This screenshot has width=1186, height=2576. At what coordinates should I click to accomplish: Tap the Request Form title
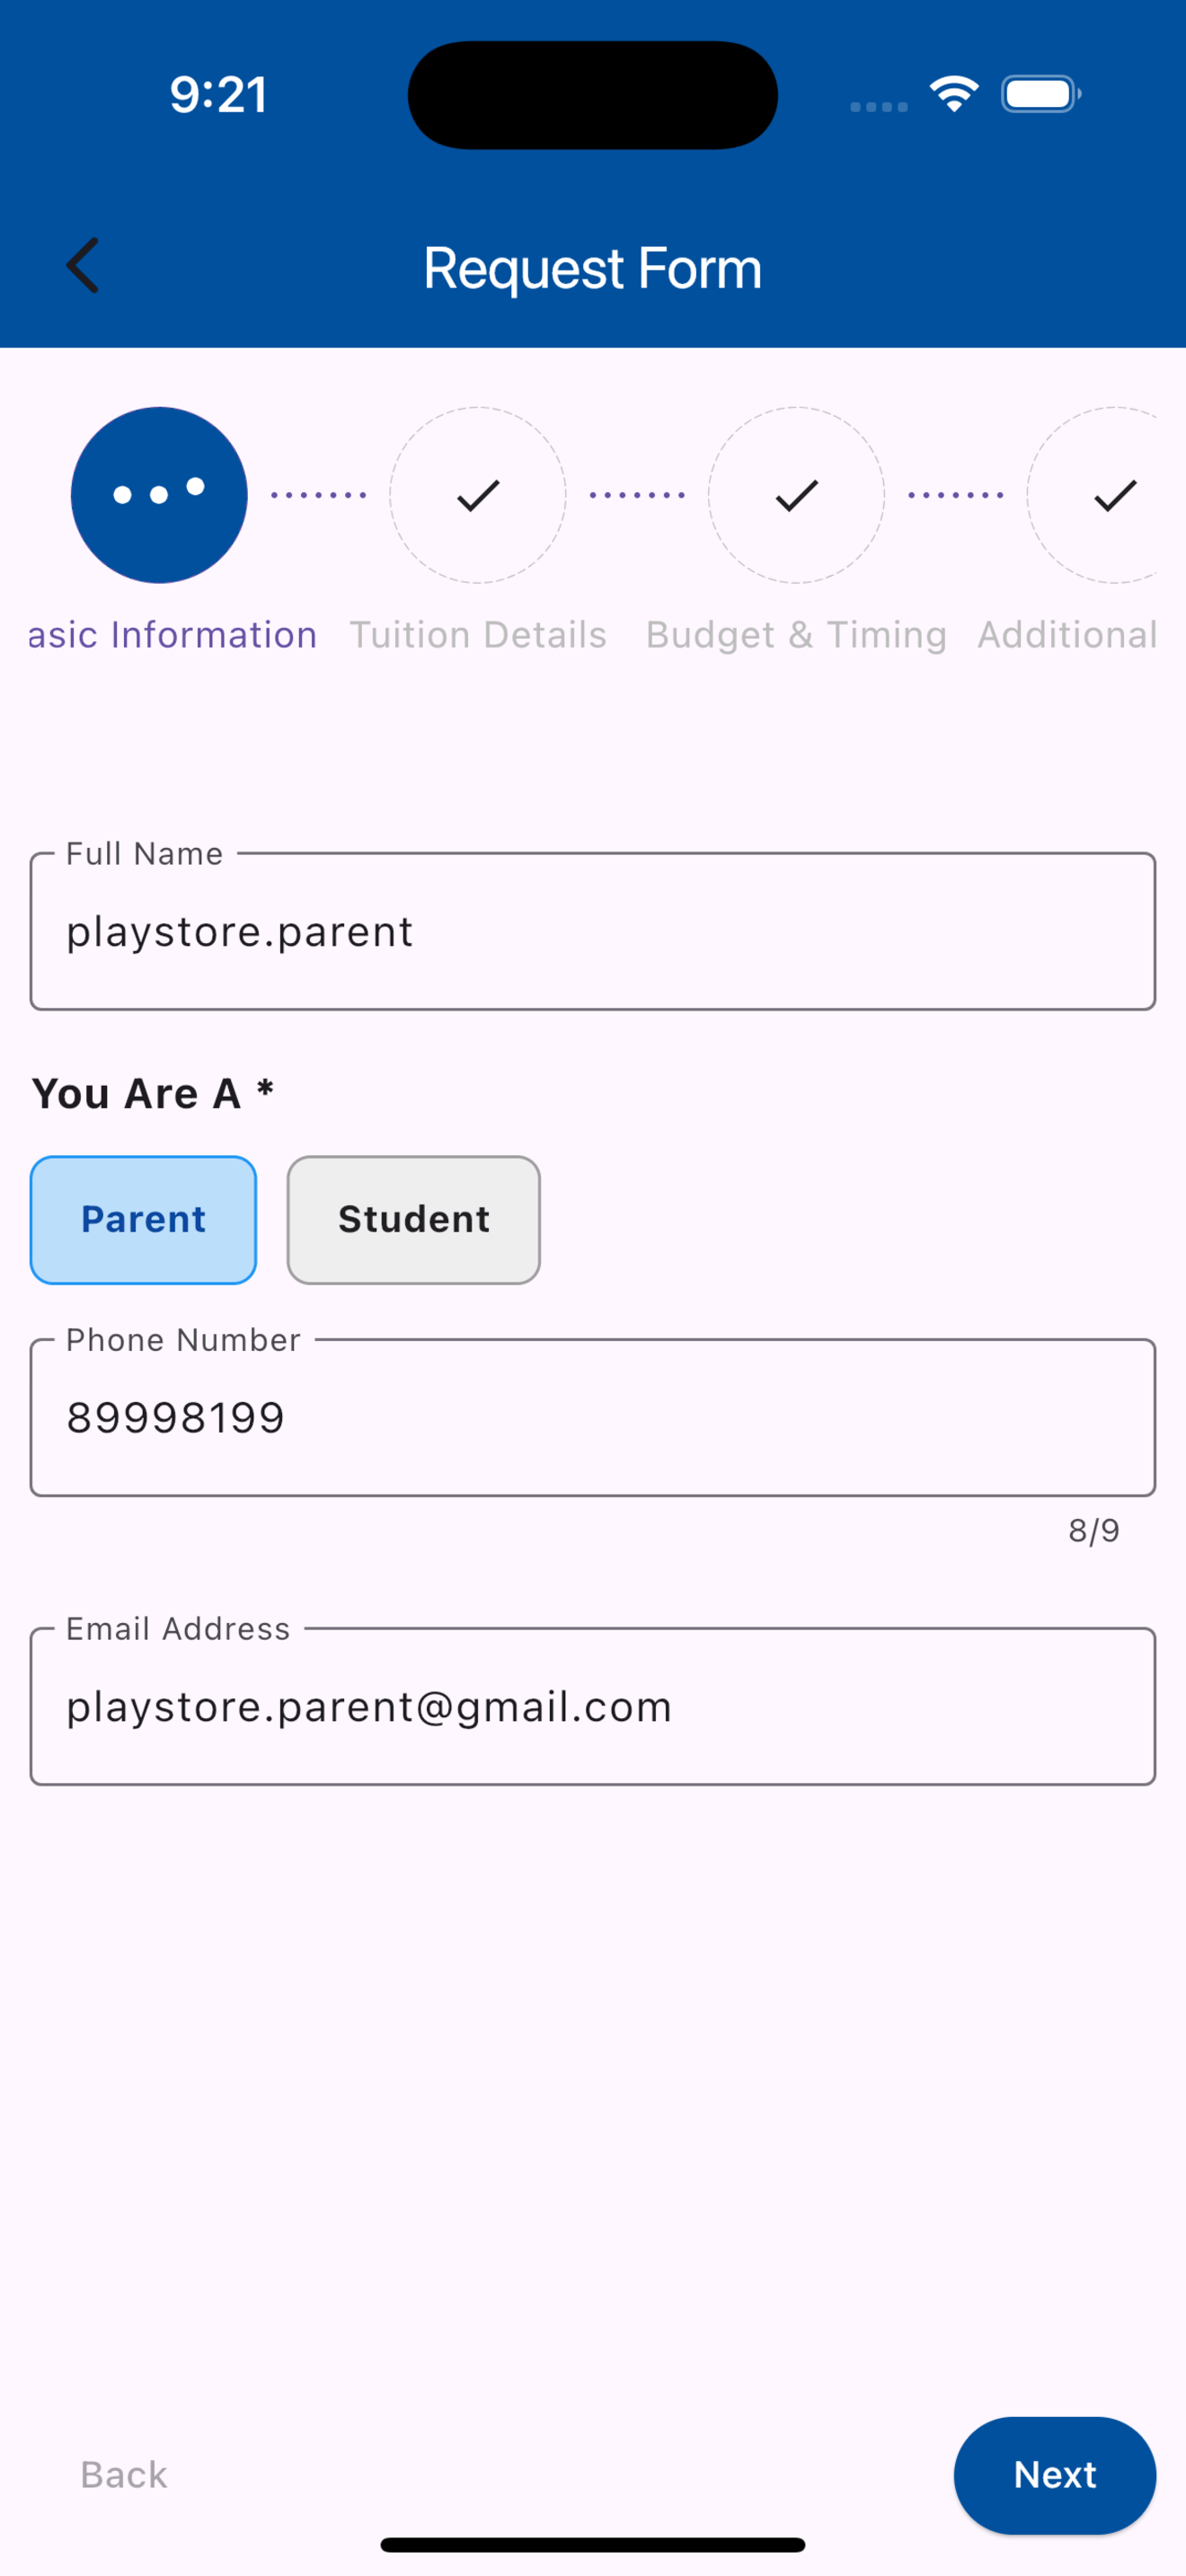point(593,268)
